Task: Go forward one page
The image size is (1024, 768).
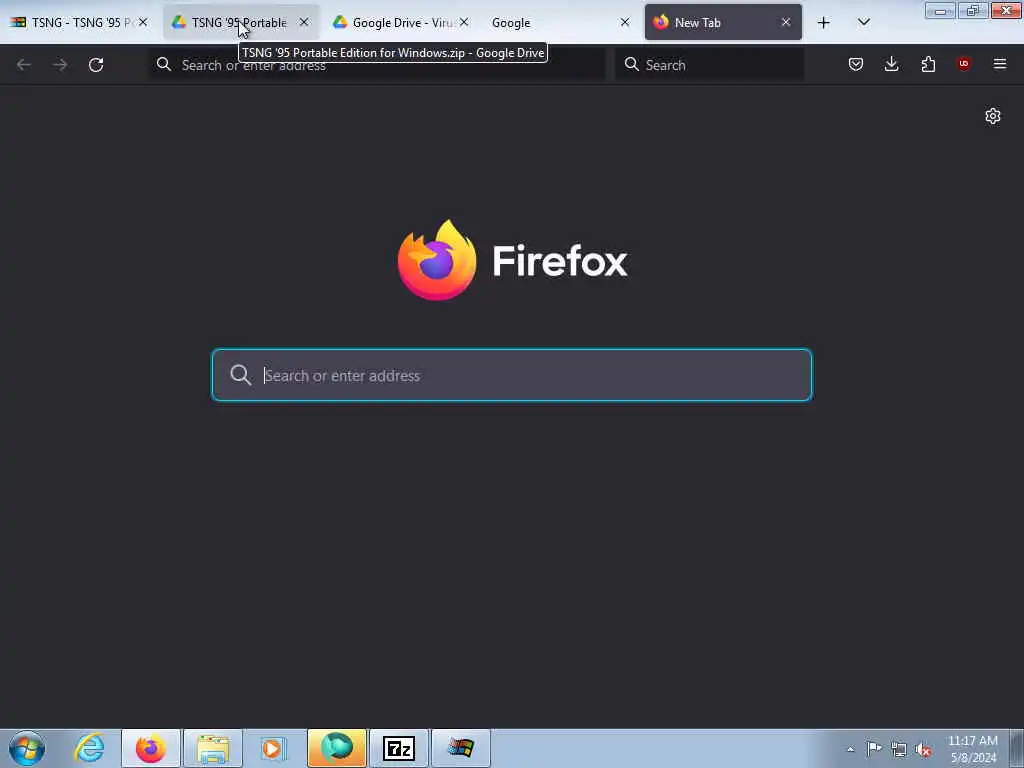Action: (60, 65)
